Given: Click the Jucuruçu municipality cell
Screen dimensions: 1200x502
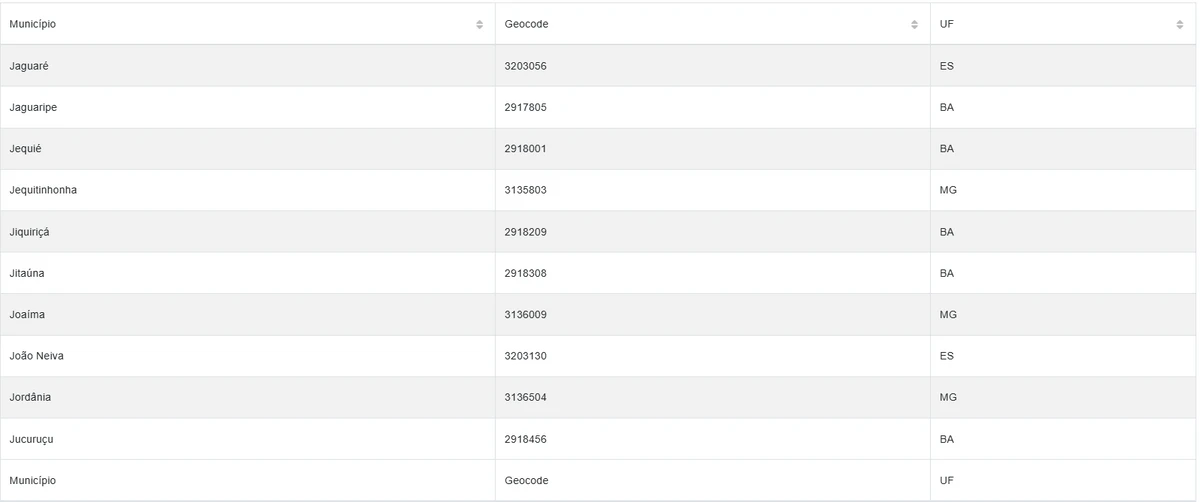Looking at the screenshot, I should [30, 439].
